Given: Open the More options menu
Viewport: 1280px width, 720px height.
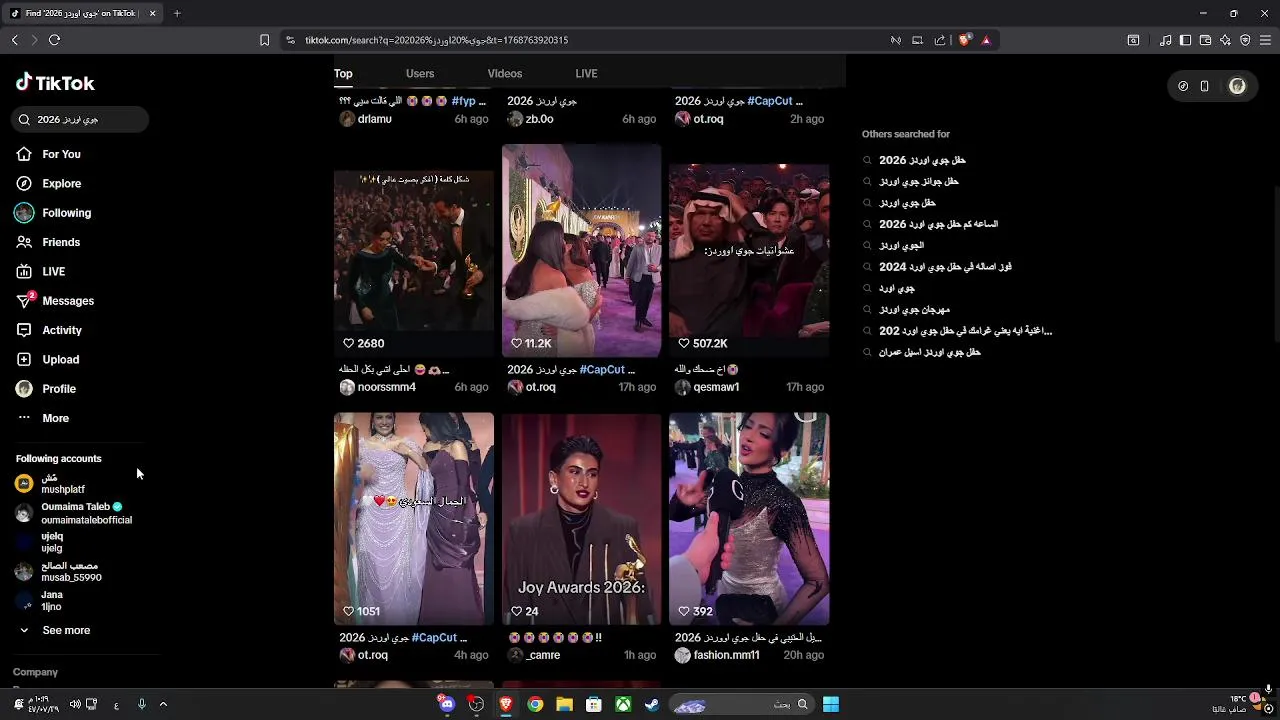Looking at the screenshot, I should 55,418.
